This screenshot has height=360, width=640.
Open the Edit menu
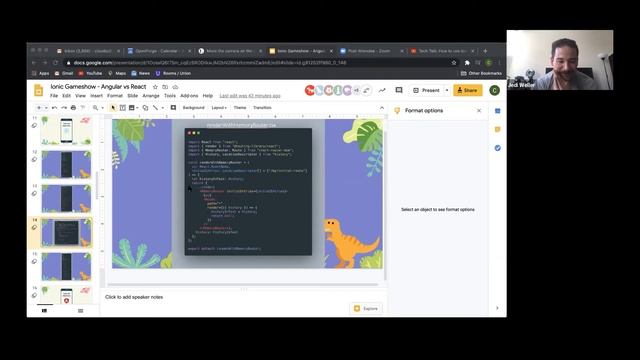[x=67, y=96]
